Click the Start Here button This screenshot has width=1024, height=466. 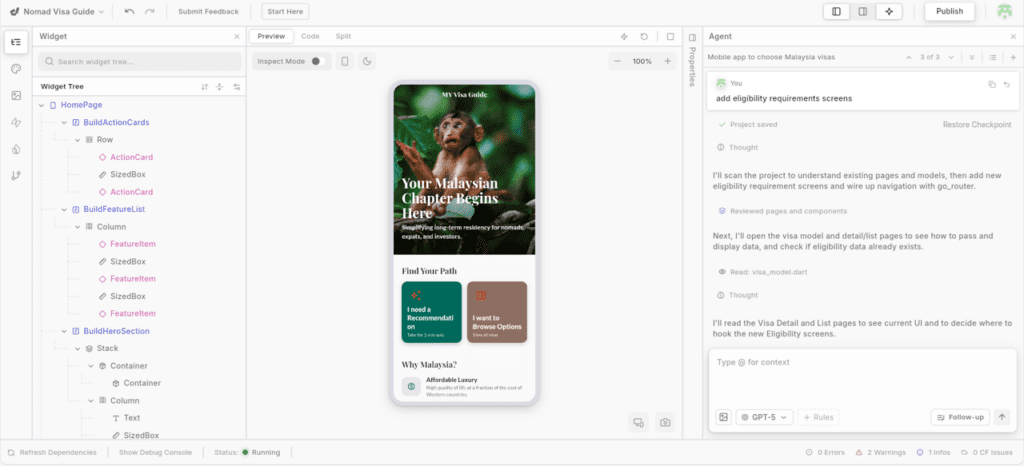(x=285, y=12)
